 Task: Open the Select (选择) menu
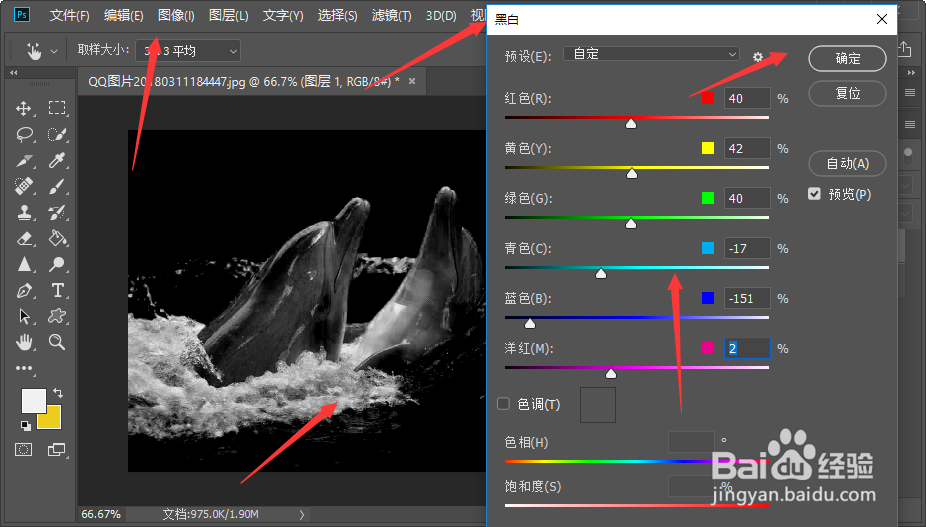click(x=337, y=15)
